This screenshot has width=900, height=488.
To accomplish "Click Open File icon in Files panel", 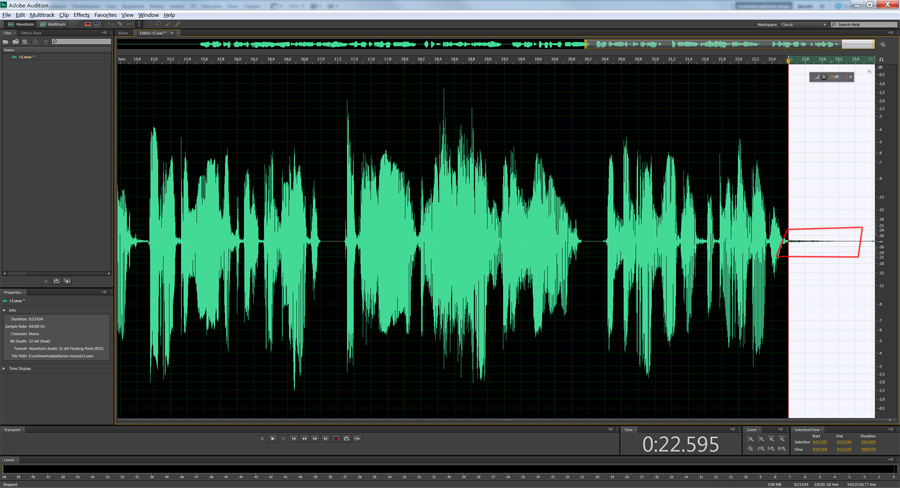I will [6, 42].
